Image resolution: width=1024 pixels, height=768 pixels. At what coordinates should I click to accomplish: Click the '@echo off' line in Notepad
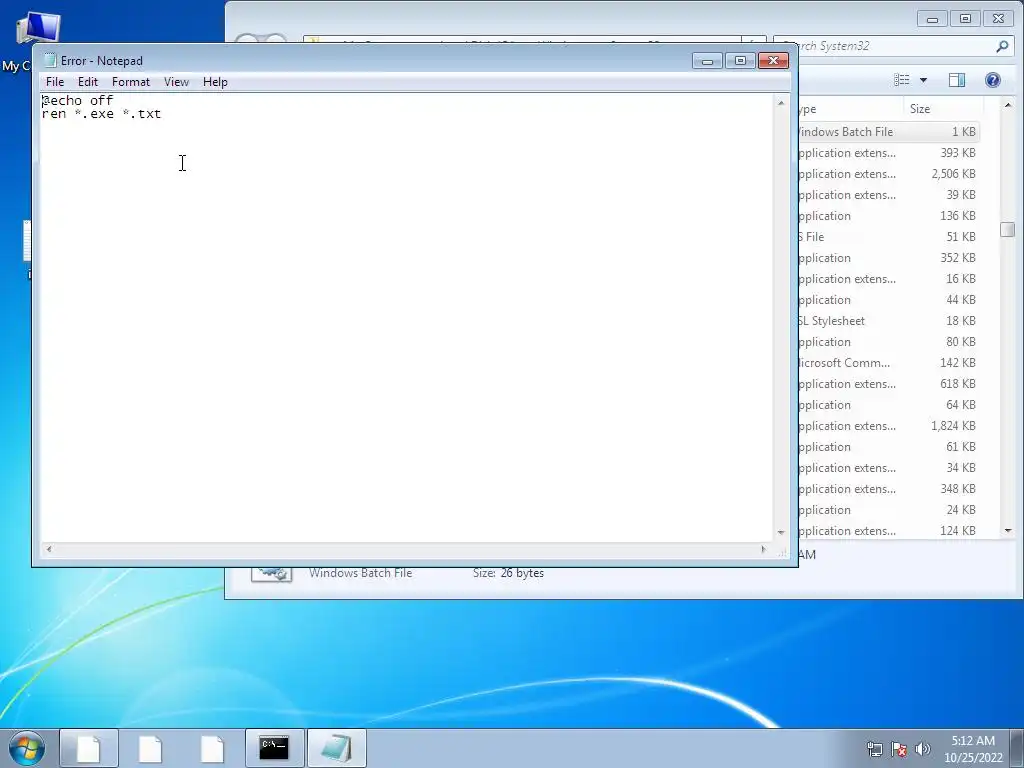pyautogui.click(x=78, y=101)
